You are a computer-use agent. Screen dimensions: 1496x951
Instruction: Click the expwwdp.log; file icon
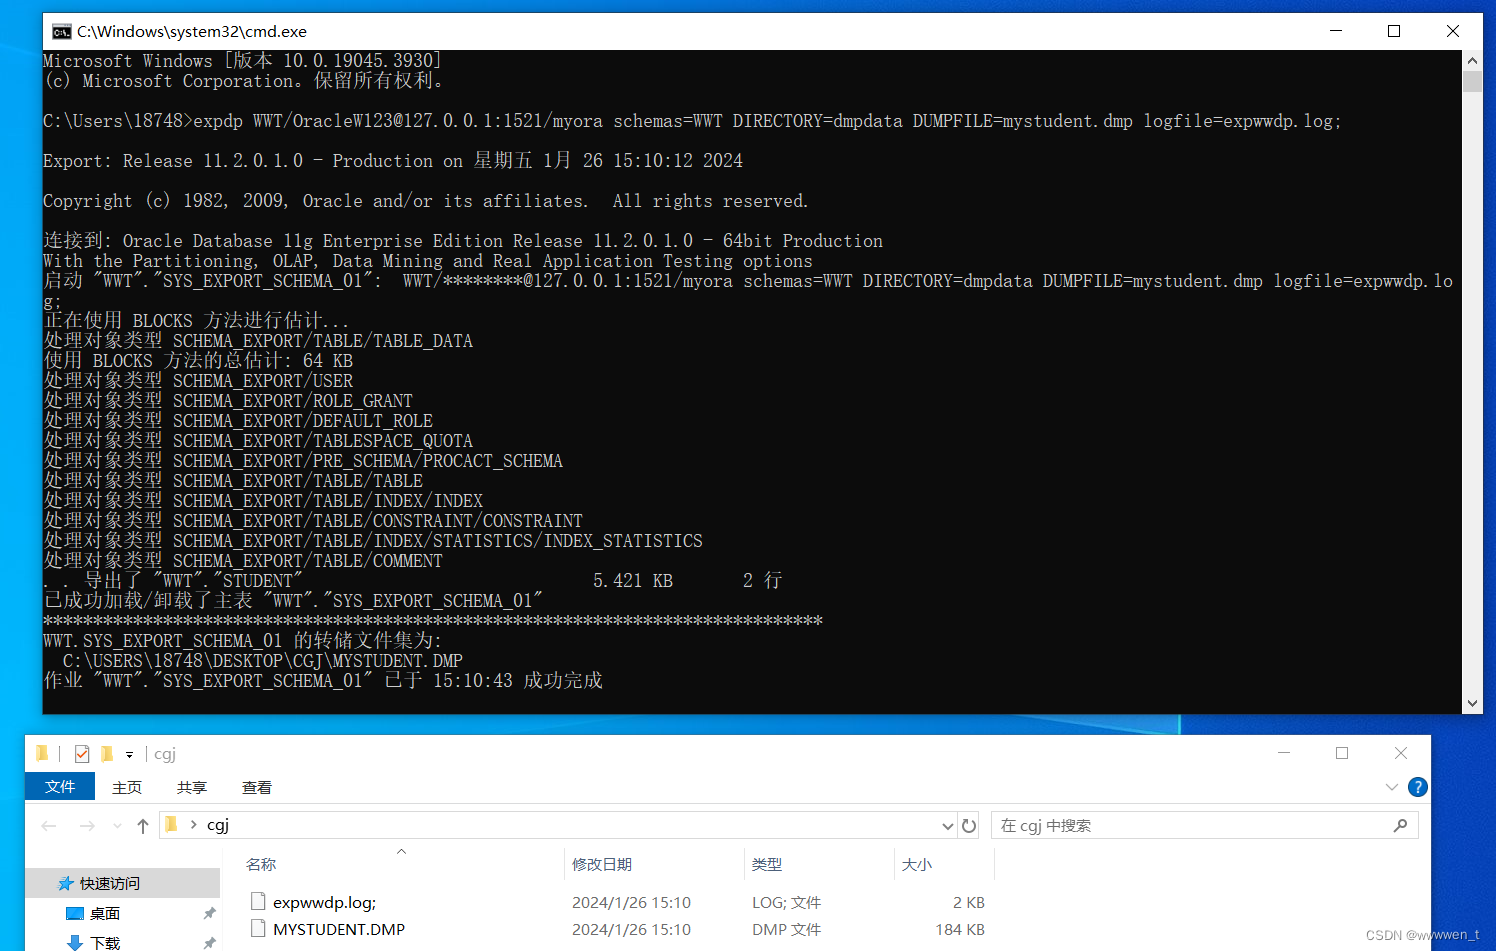[x=258, y=902]
